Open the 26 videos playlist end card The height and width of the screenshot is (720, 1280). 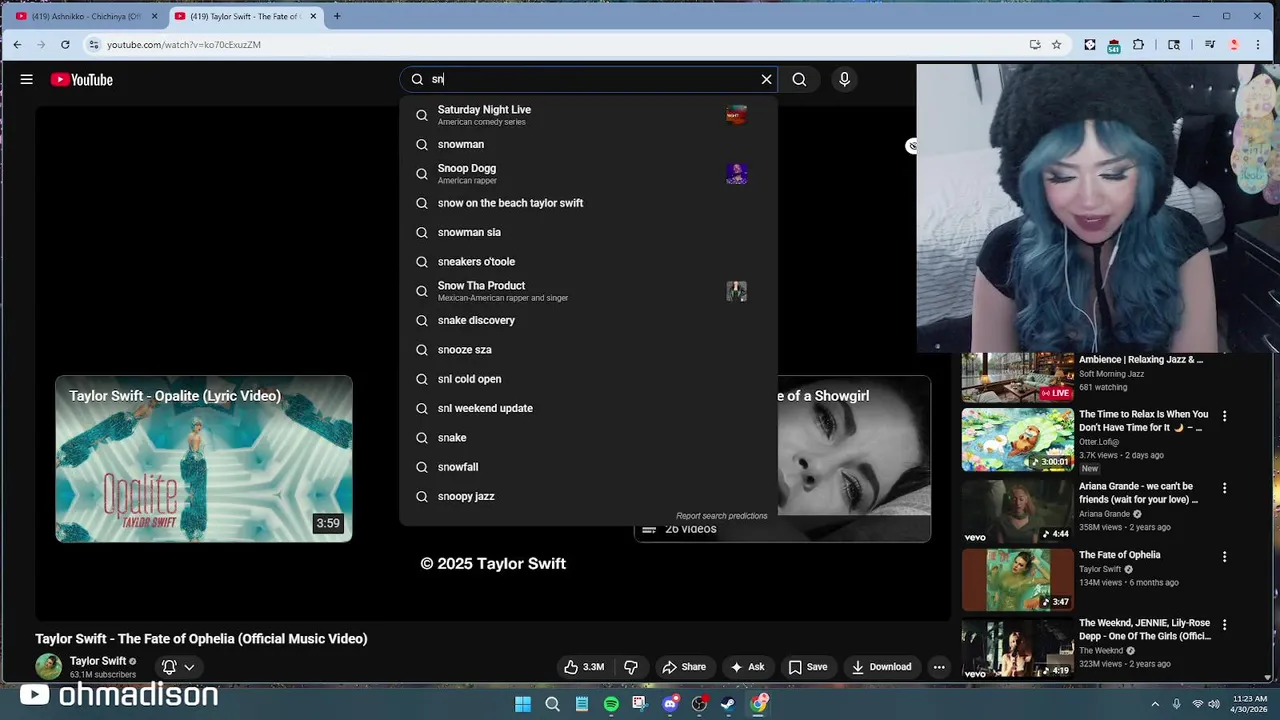[x=782, y=459]
